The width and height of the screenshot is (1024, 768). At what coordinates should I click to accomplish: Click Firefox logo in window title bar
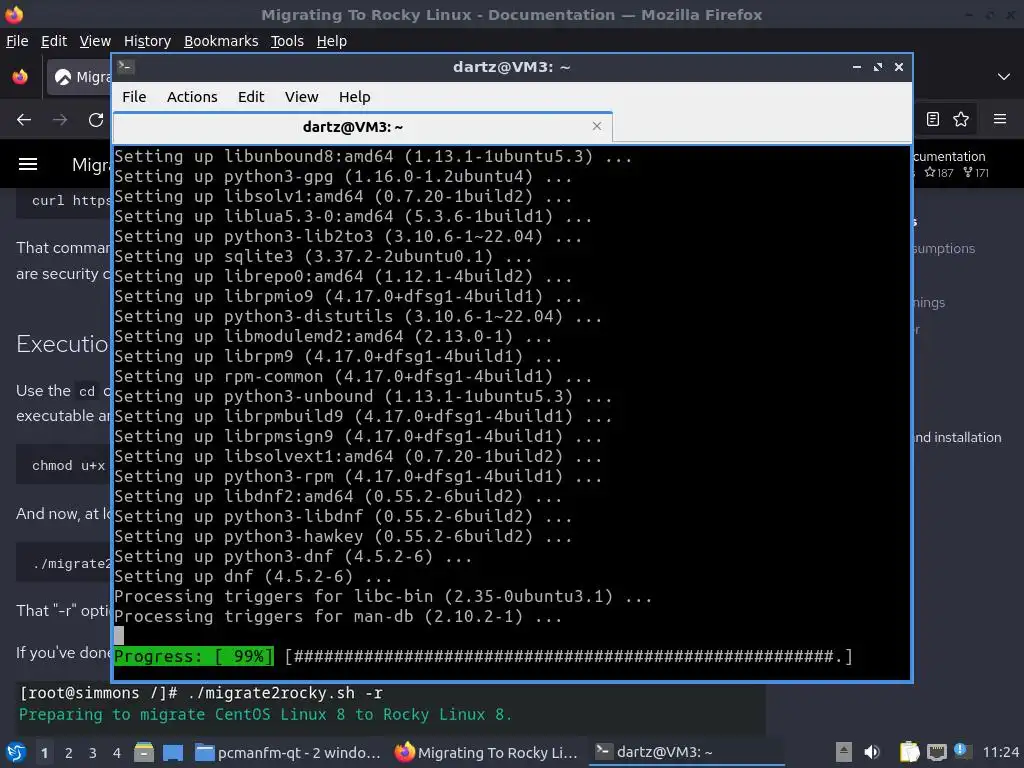coord(14,14)
